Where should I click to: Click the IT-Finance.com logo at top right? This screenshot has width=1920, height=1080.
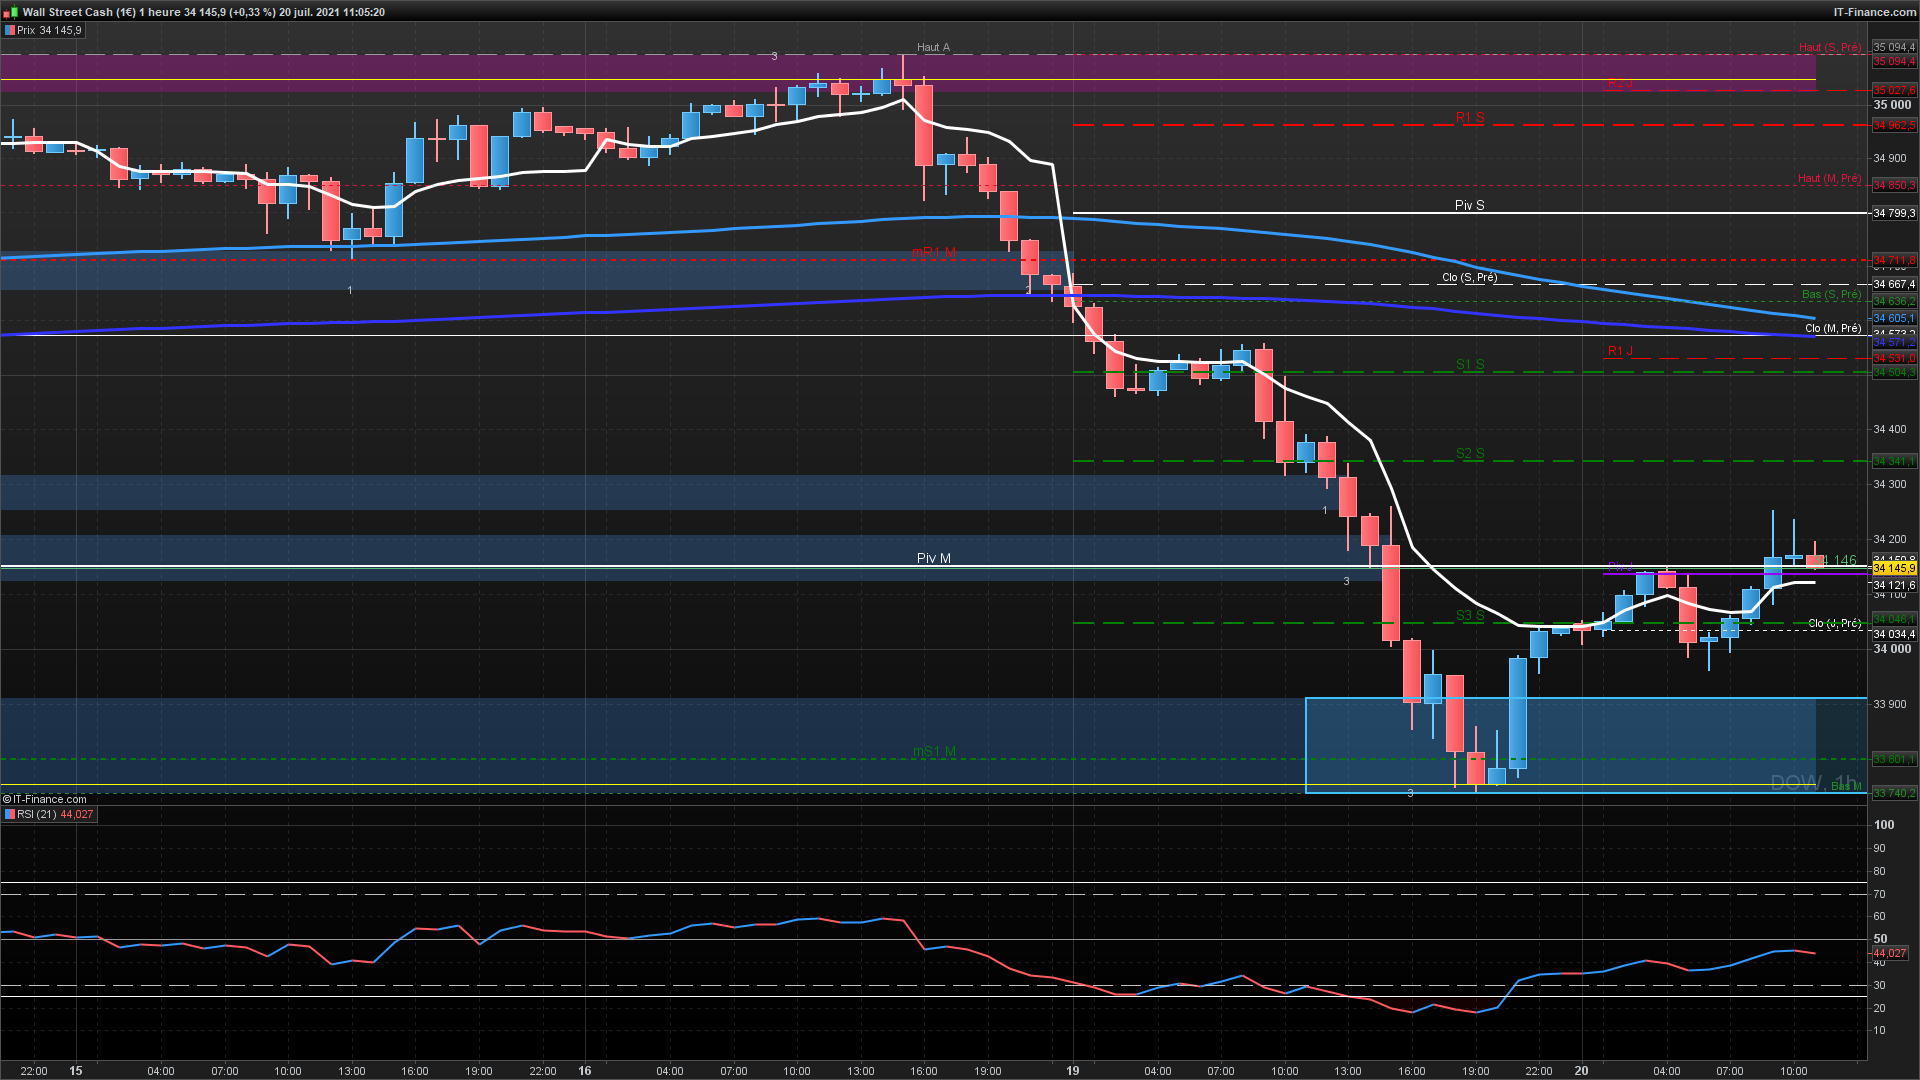pos(1874,12)
